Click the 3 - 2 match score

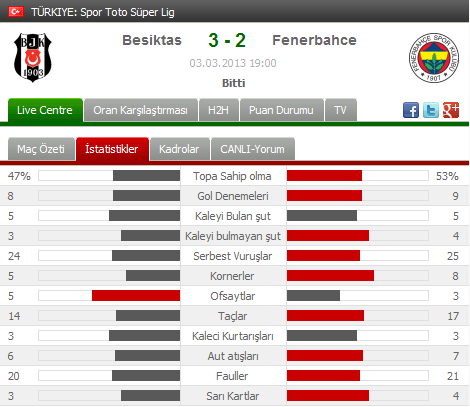click(227, 40)
